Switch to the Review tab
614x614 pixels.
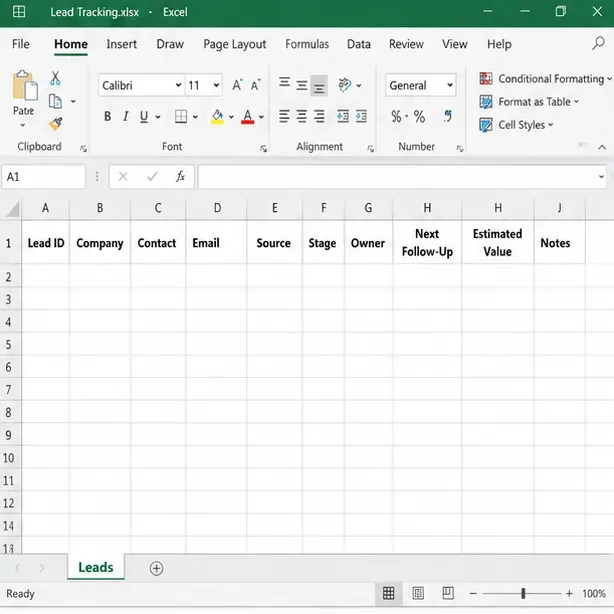[406, 44]
